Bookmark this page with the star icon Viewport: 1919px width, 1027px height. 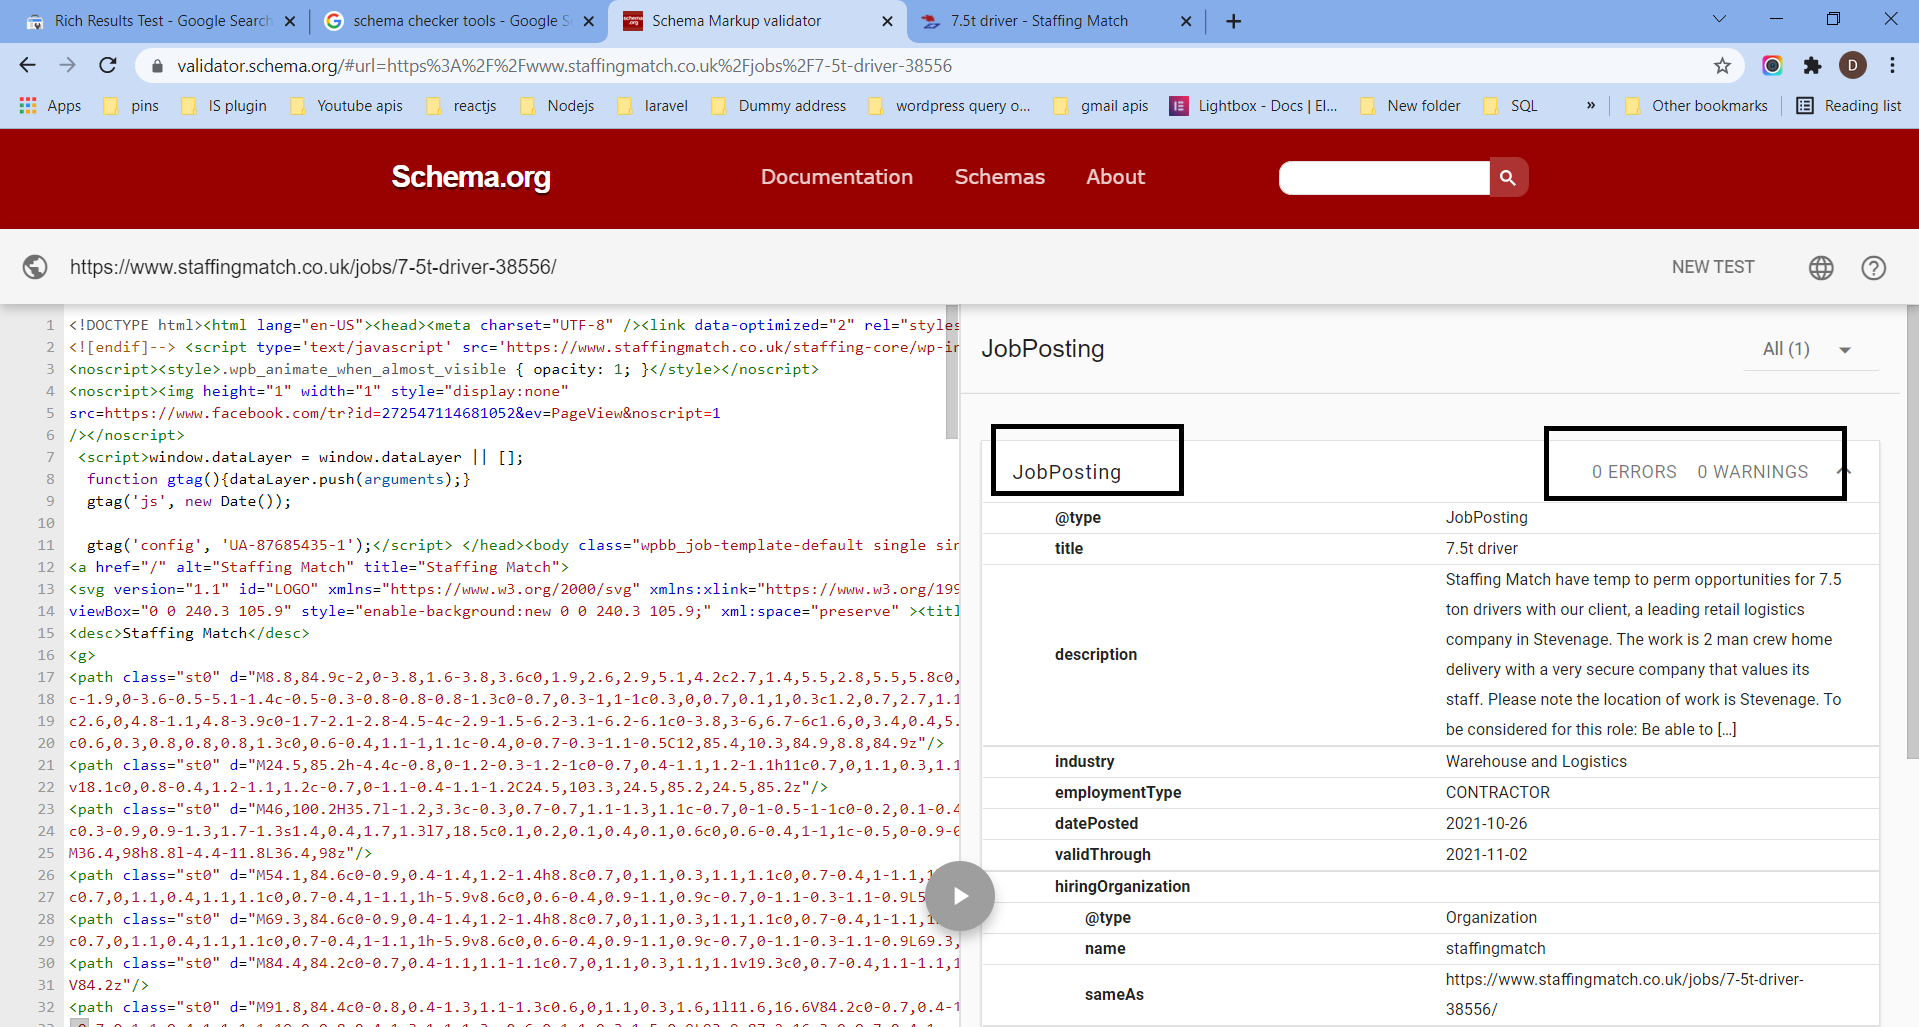1722,66
